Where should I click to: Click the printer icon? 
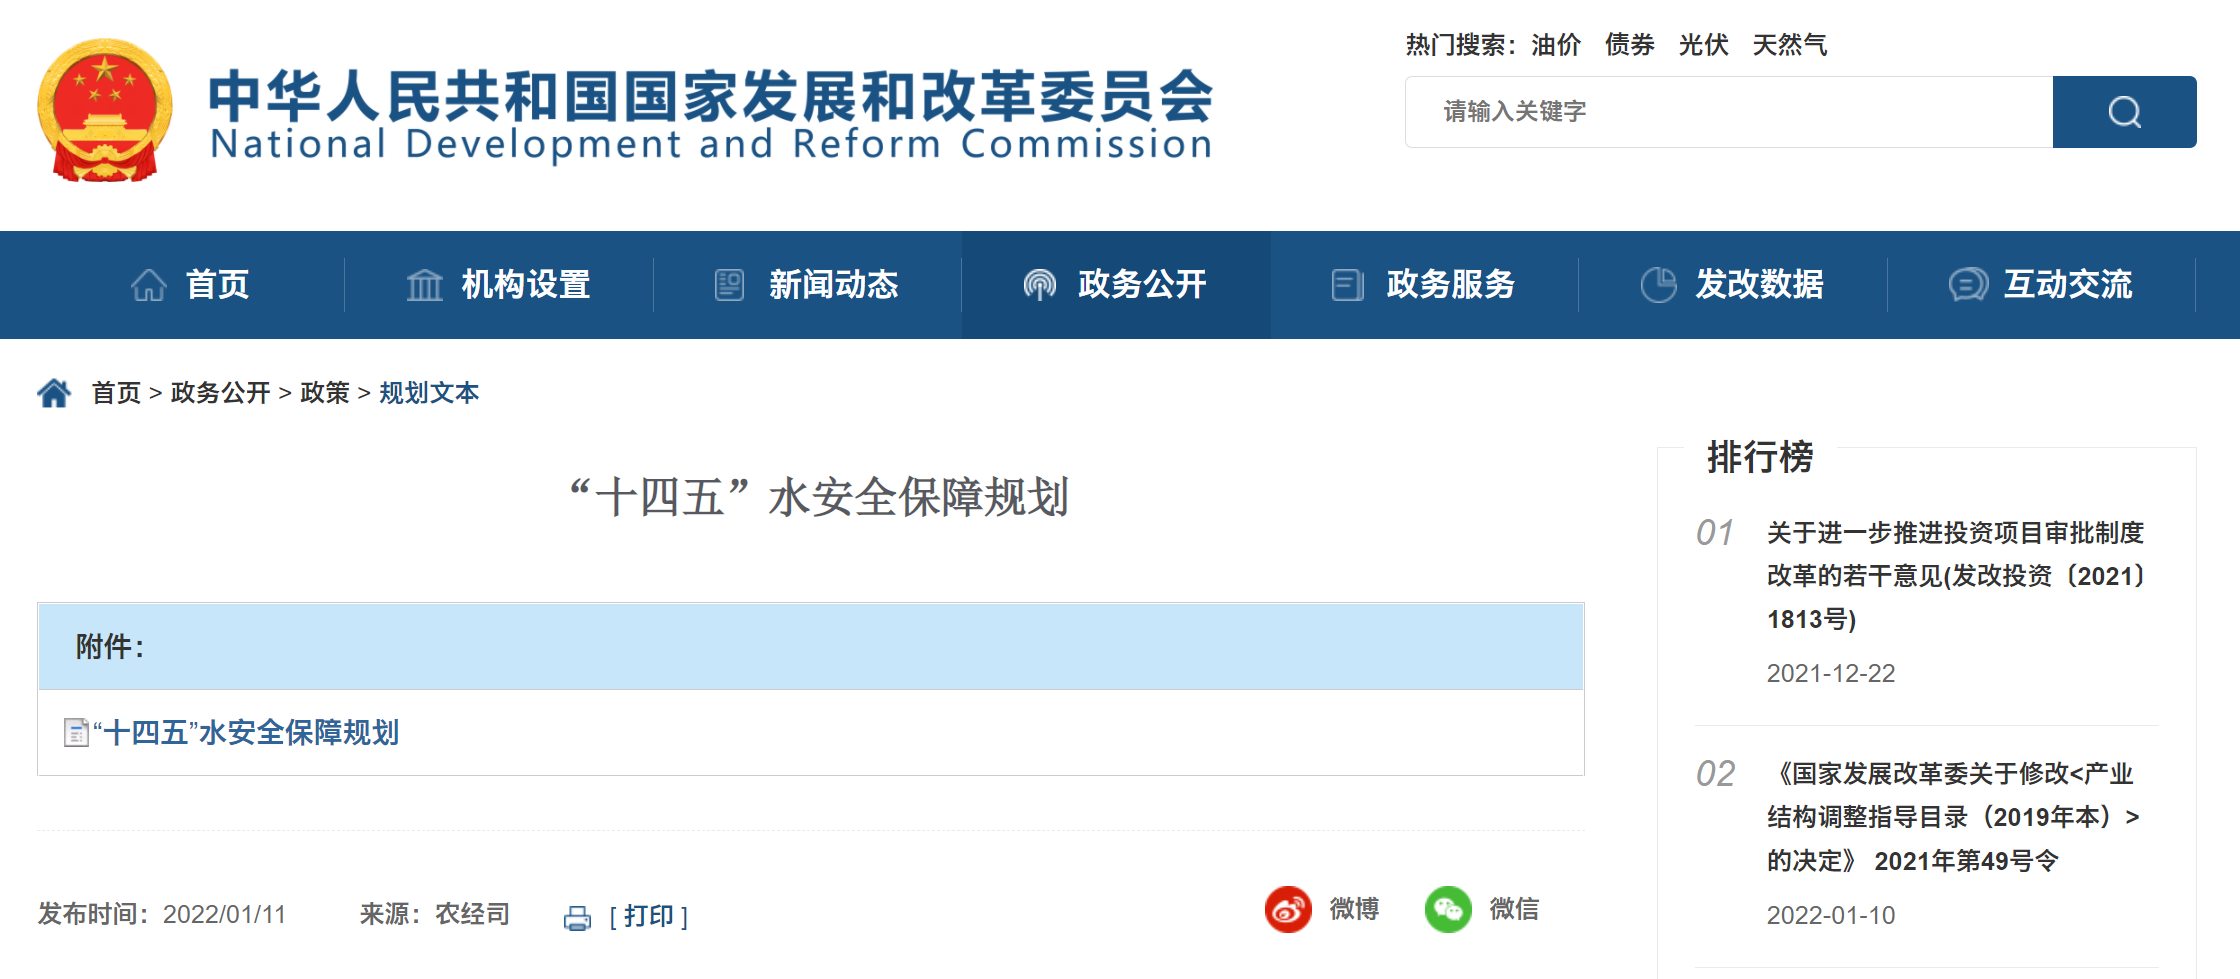click(x=577, y=917)
